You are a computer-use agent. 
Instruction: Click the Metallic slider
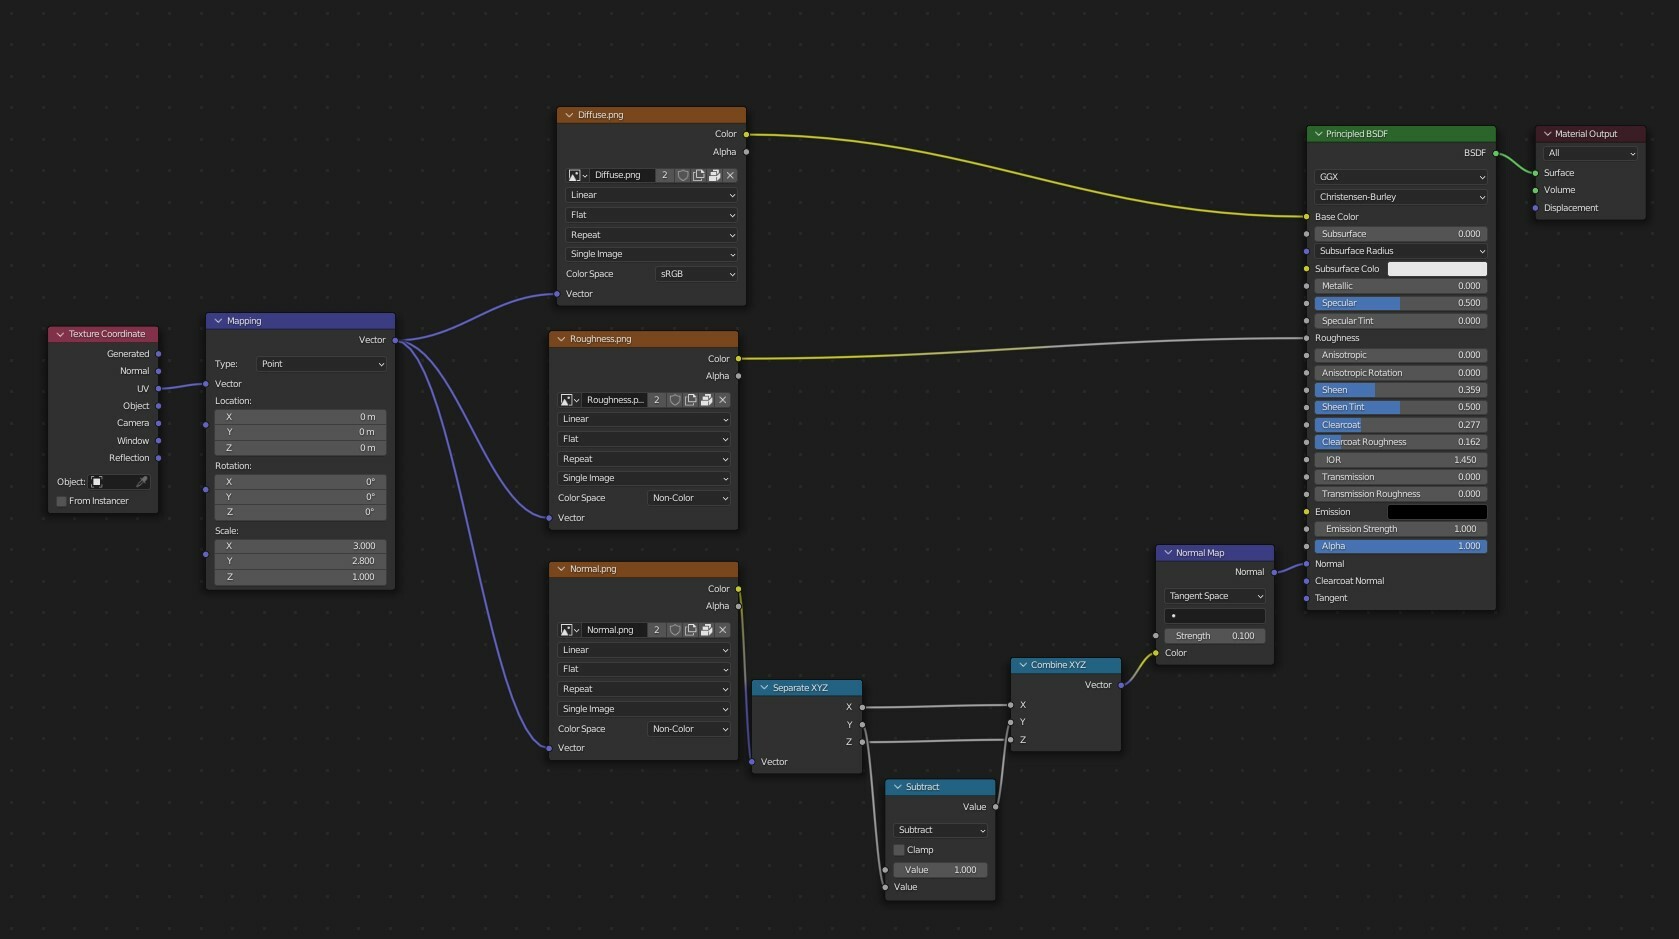(1401, 286)
